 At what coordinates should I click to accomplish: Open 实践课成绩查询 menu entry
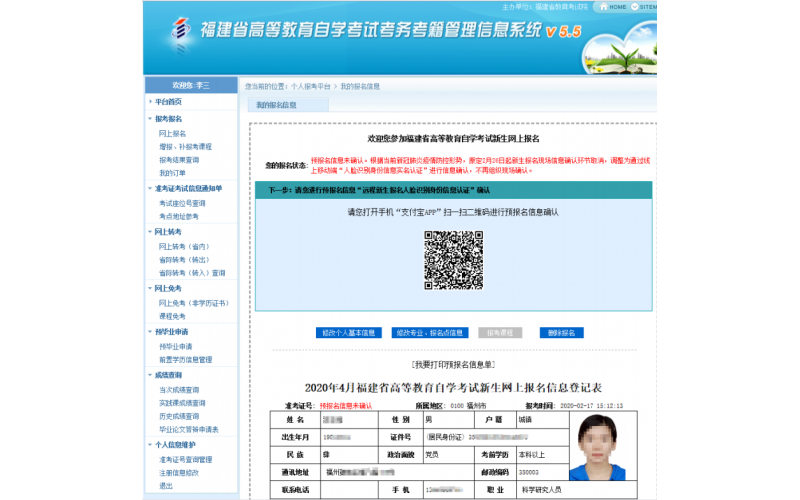[x=182, y=403]
